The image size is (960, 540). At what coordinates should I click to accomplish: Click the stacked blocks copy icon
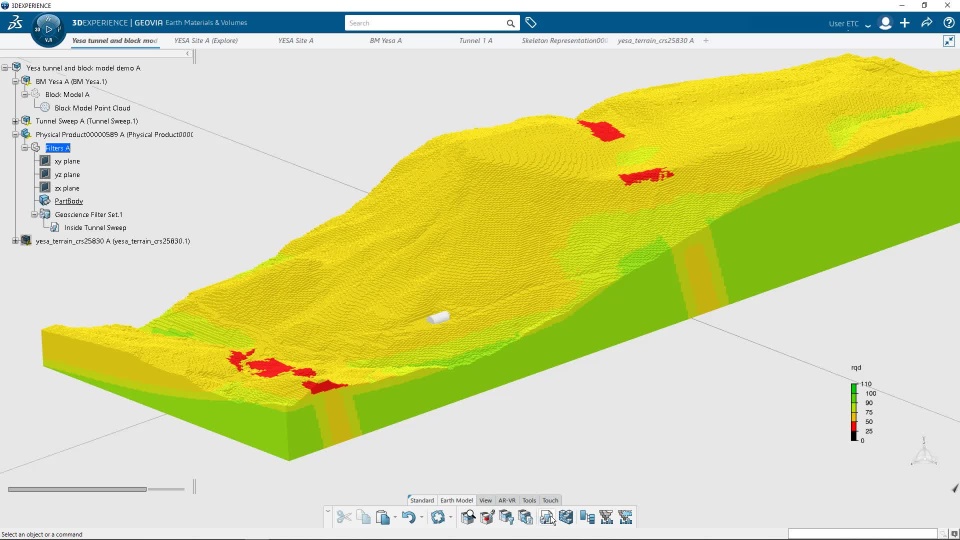(x=525, y=517)
